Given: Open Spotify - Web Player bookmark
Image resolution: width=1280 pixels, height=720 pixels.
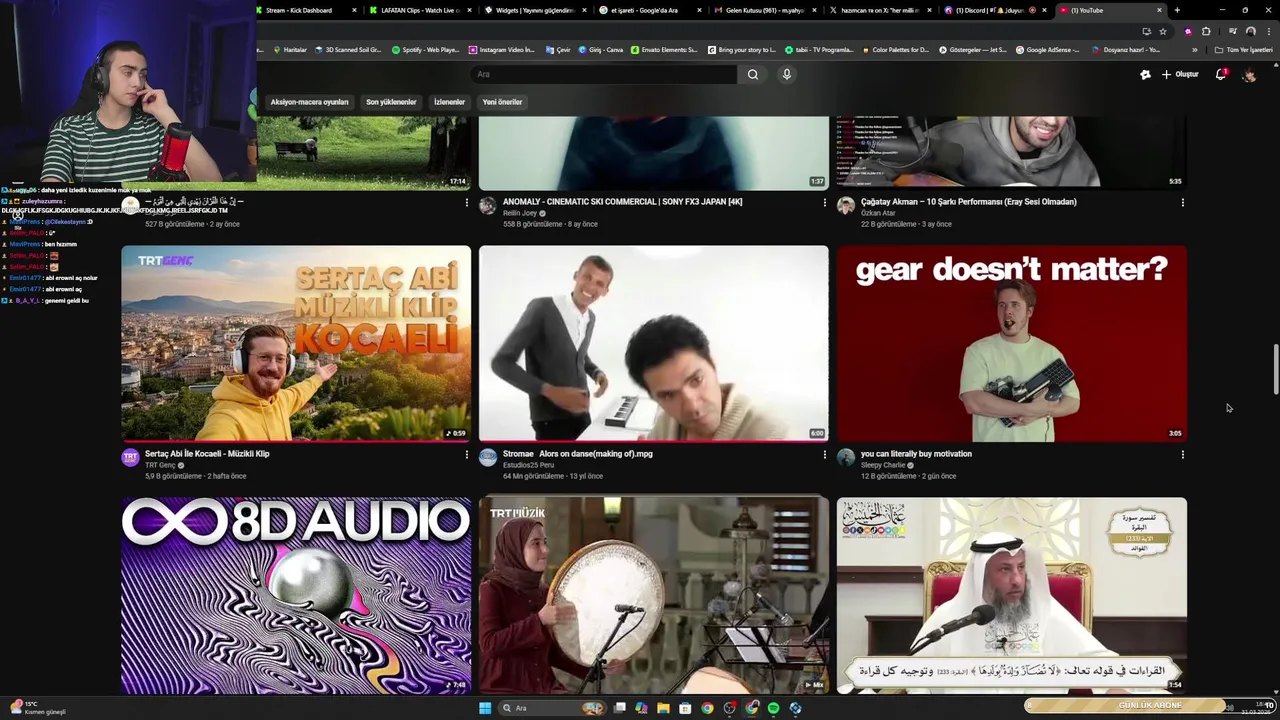Looking at the screenshot, I should tap(425, 49).
